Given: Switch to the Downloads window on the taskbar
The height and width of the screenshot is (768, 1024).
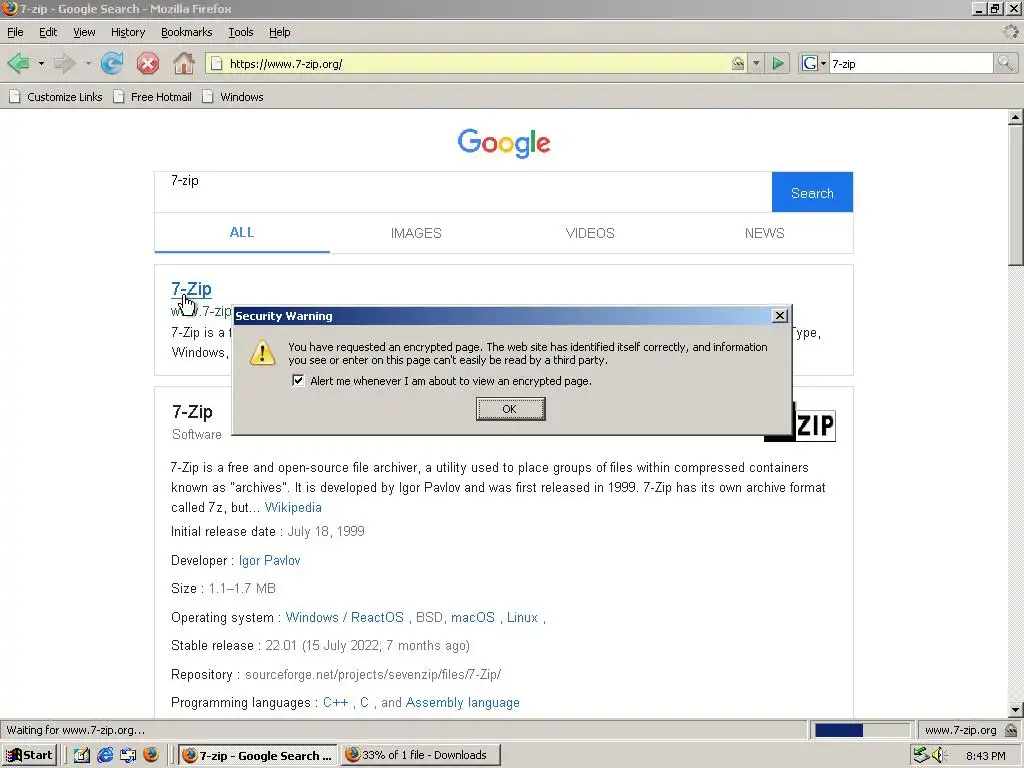Looking at the screenshot, I should (x=421, y=755).
